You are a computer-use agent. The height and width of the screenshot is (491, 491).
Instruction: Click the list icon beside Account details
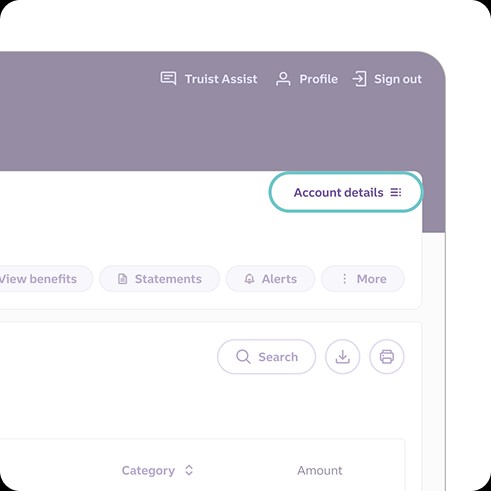coord(396,192)
